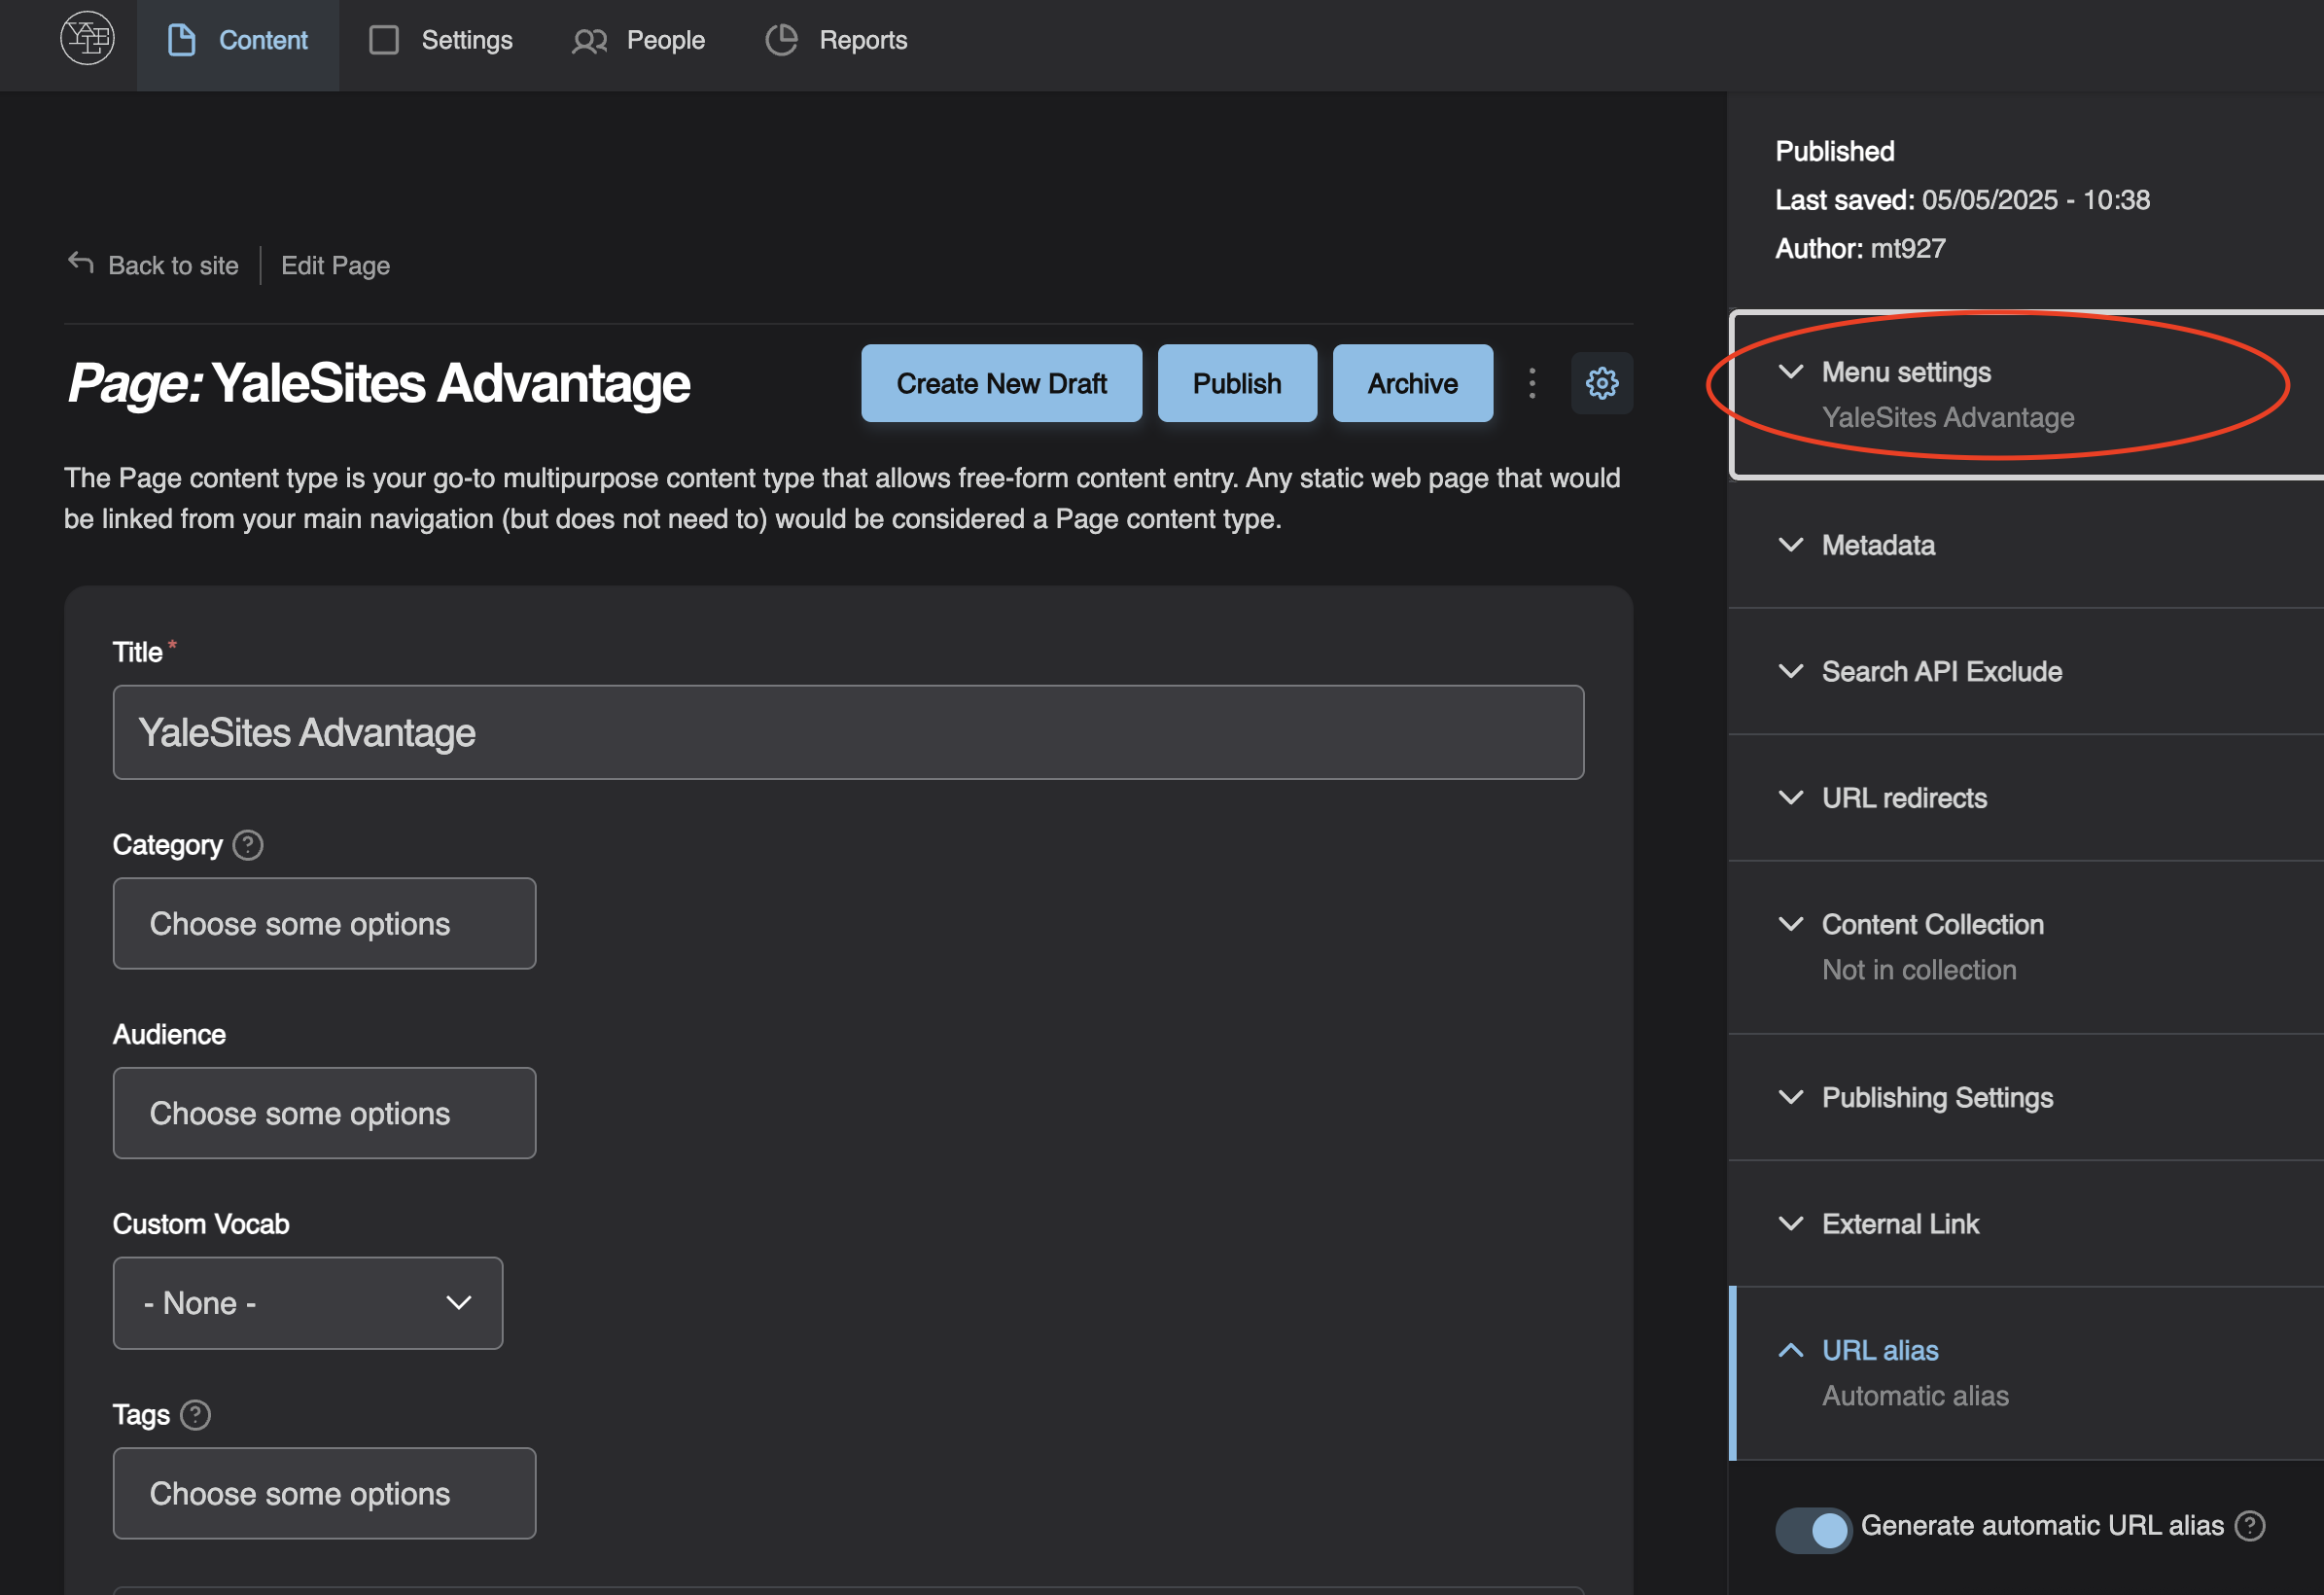
Task: Click the Tags help question icon
Action: pyautogui.click(x=195, y=1414)
